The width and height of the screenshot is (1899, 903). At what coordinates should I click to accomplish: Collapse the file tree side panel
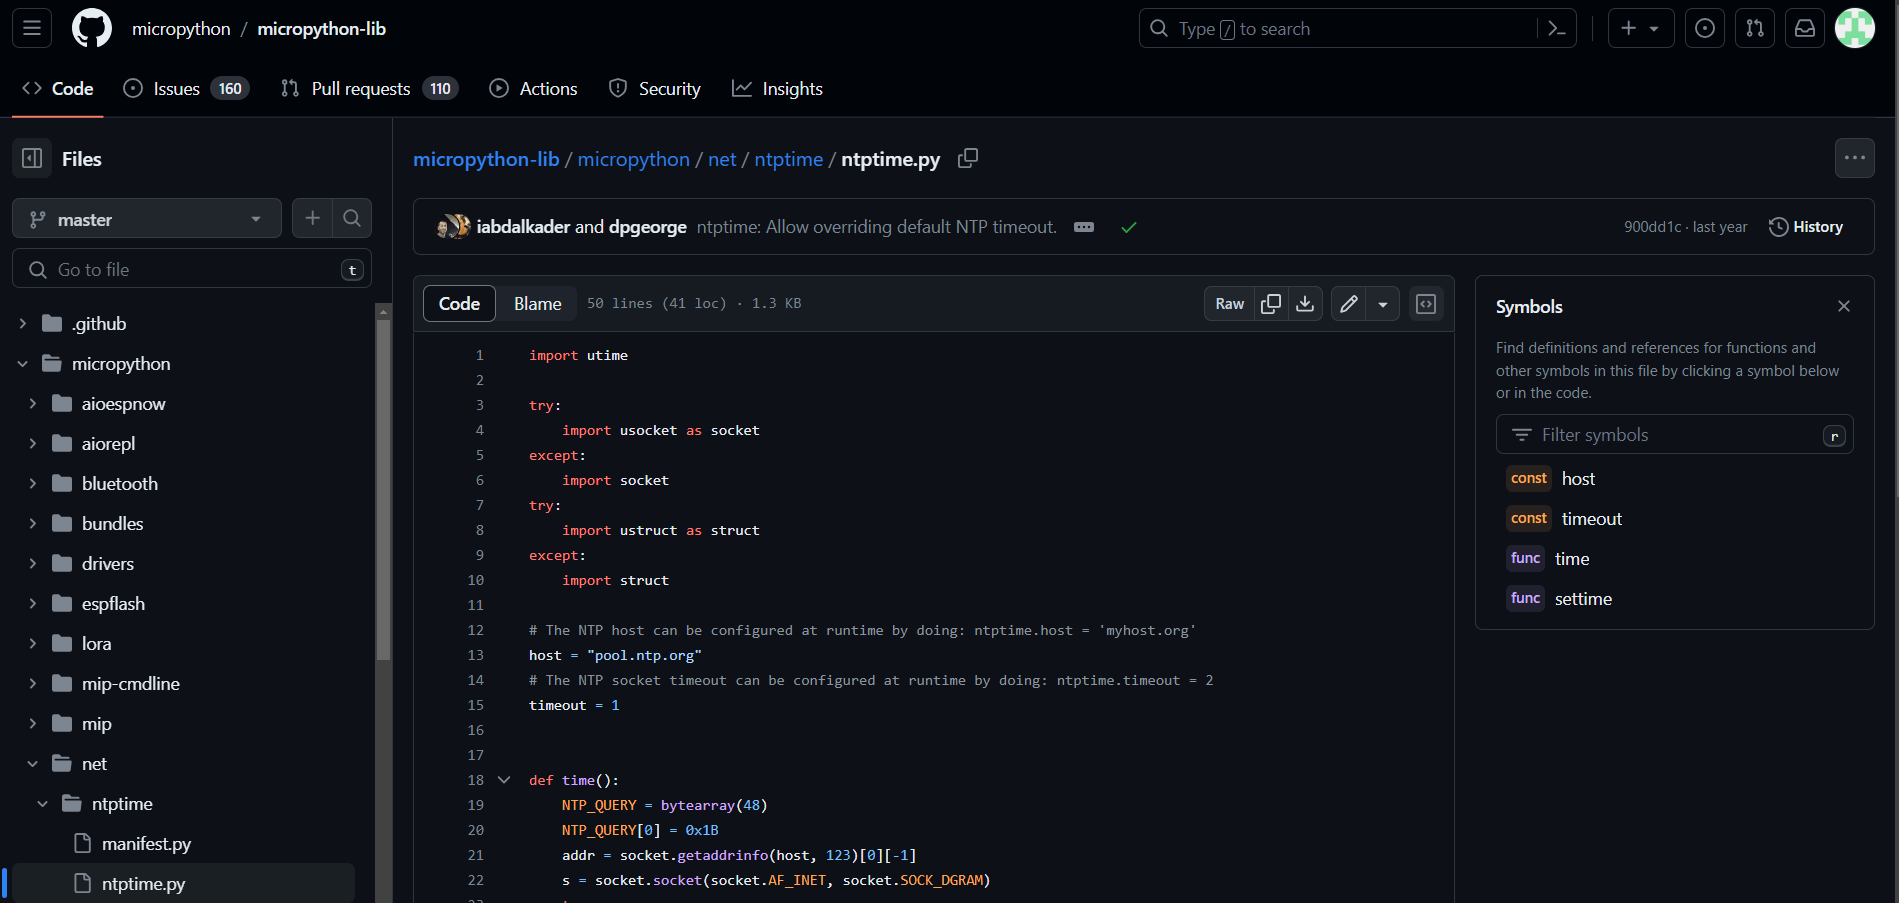[x=32, y=158]
